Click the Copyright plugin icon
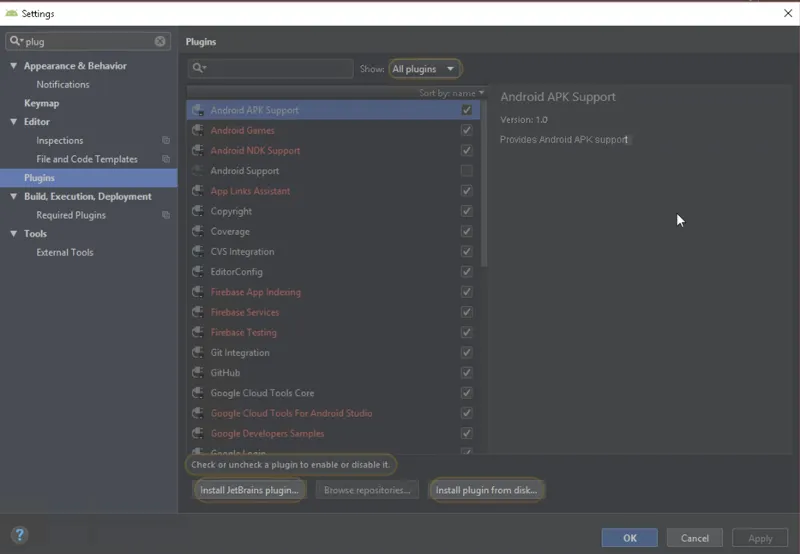Screen dimensions: 800x554 (x=198, y=211)
